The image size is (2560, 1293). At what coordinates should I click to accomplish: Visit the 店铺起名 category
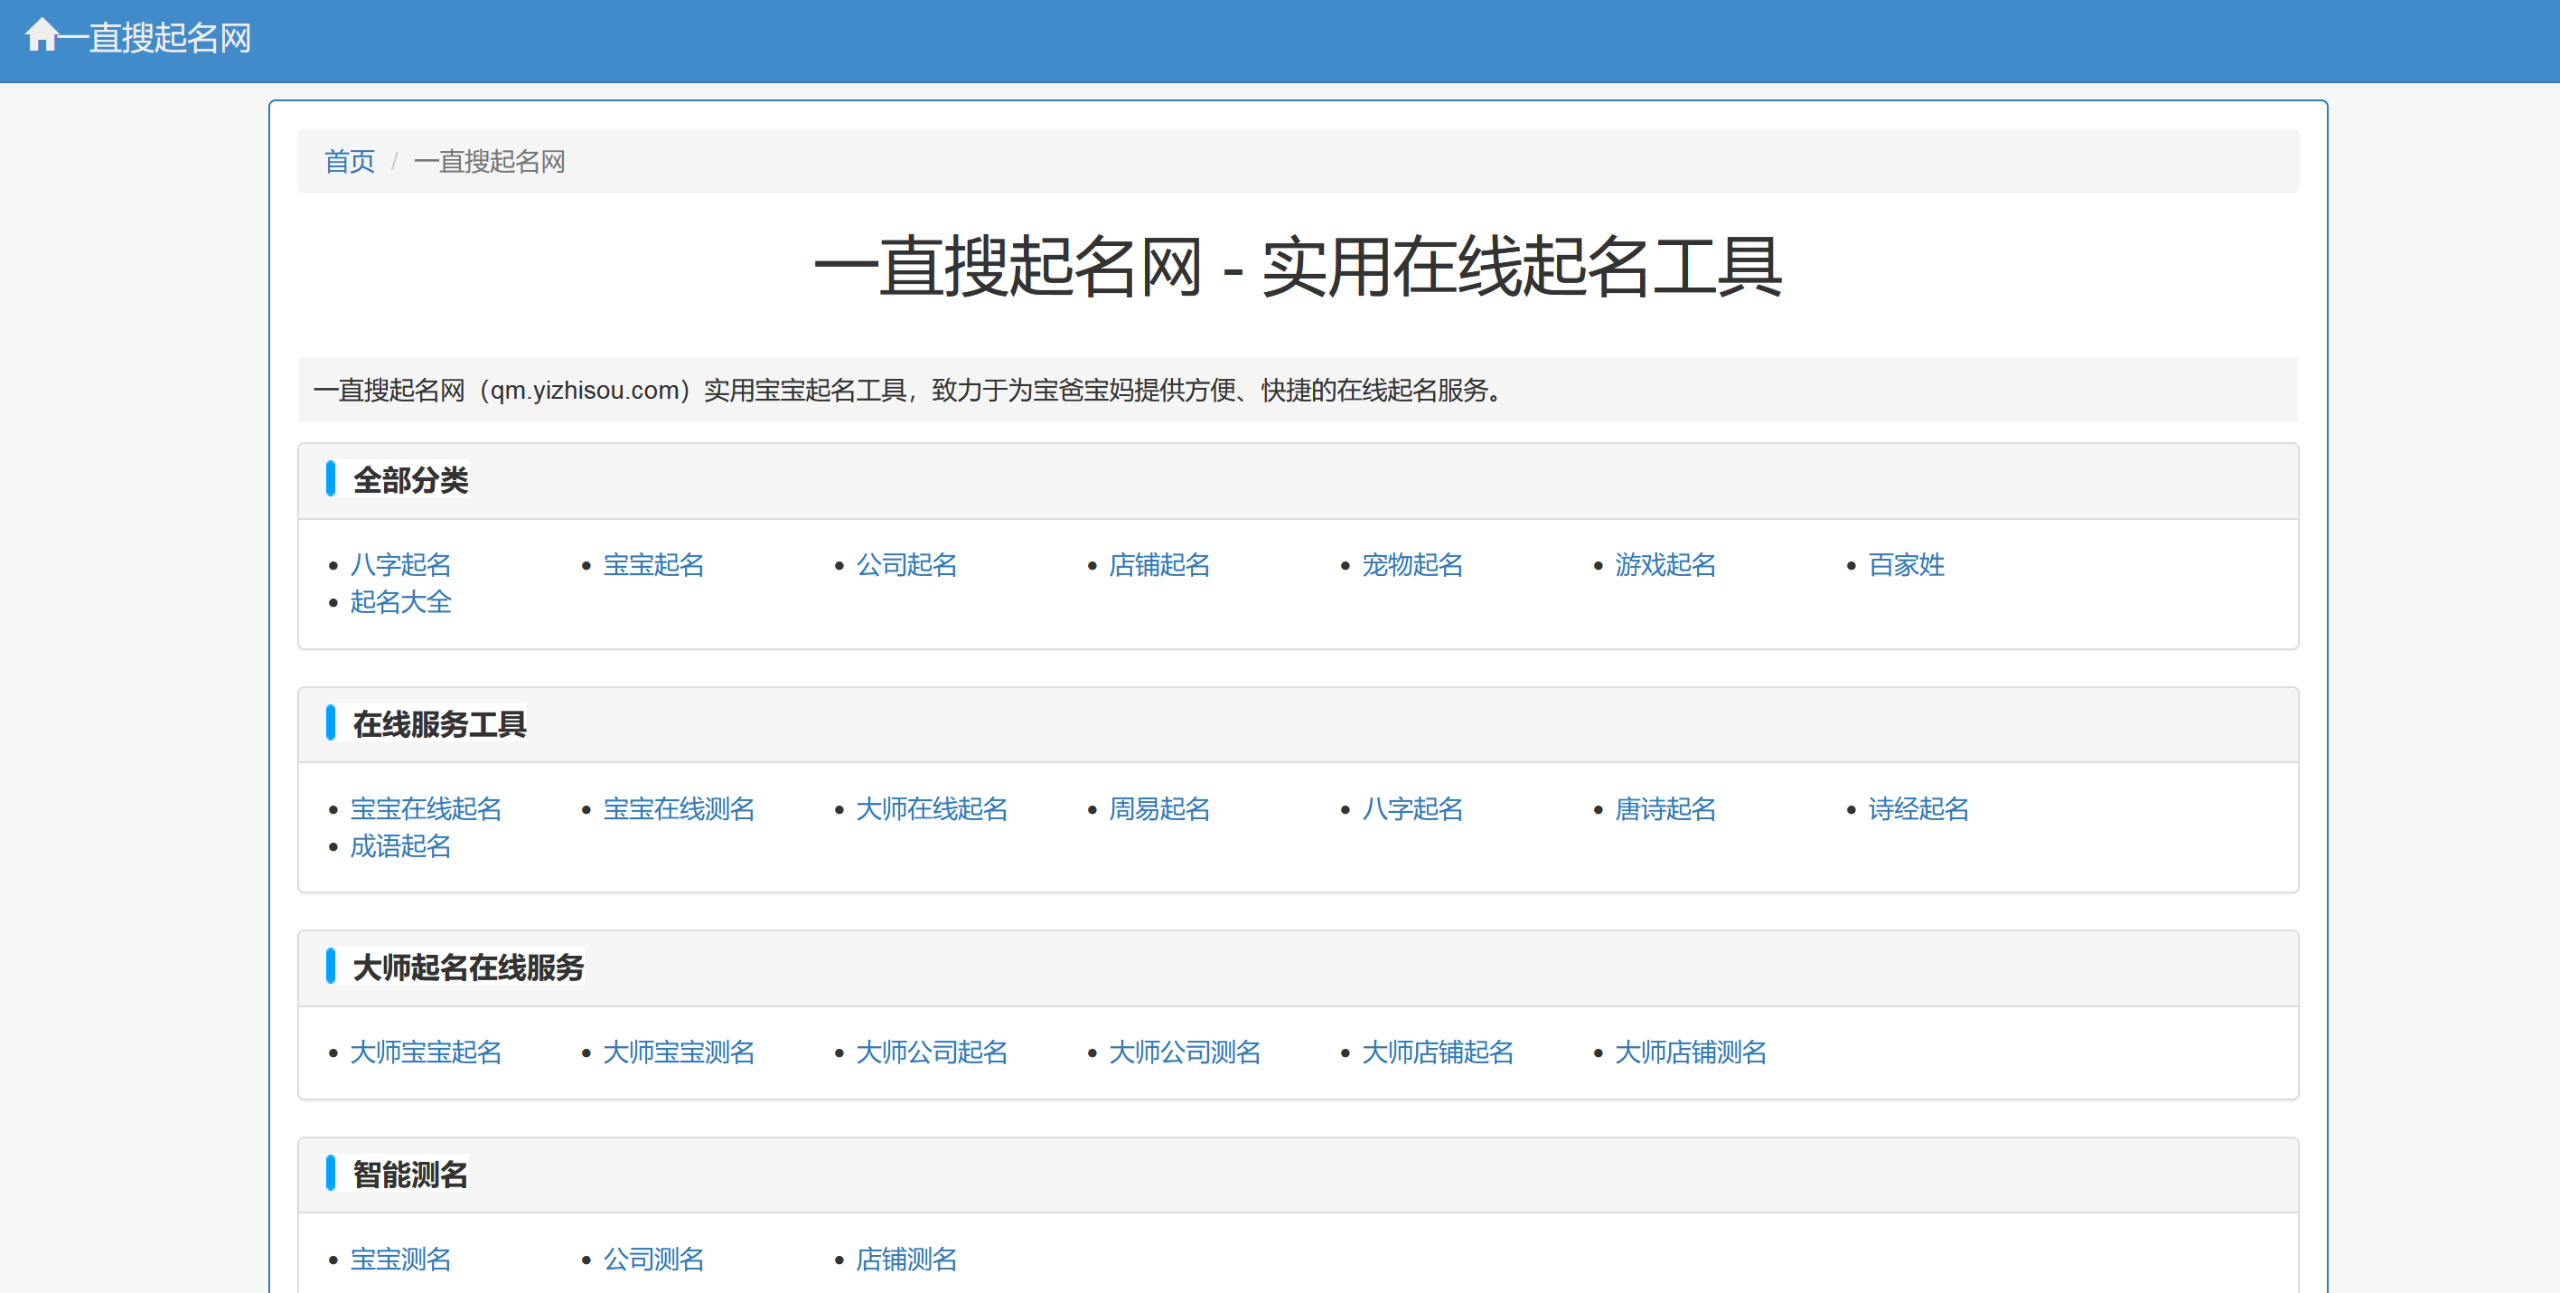[1160, 565]
